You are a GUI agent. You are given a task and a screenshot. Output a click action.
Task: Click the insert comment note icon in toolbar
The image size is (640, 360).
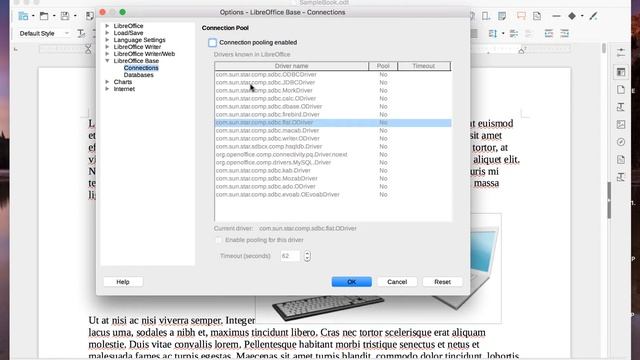[502, 16]
